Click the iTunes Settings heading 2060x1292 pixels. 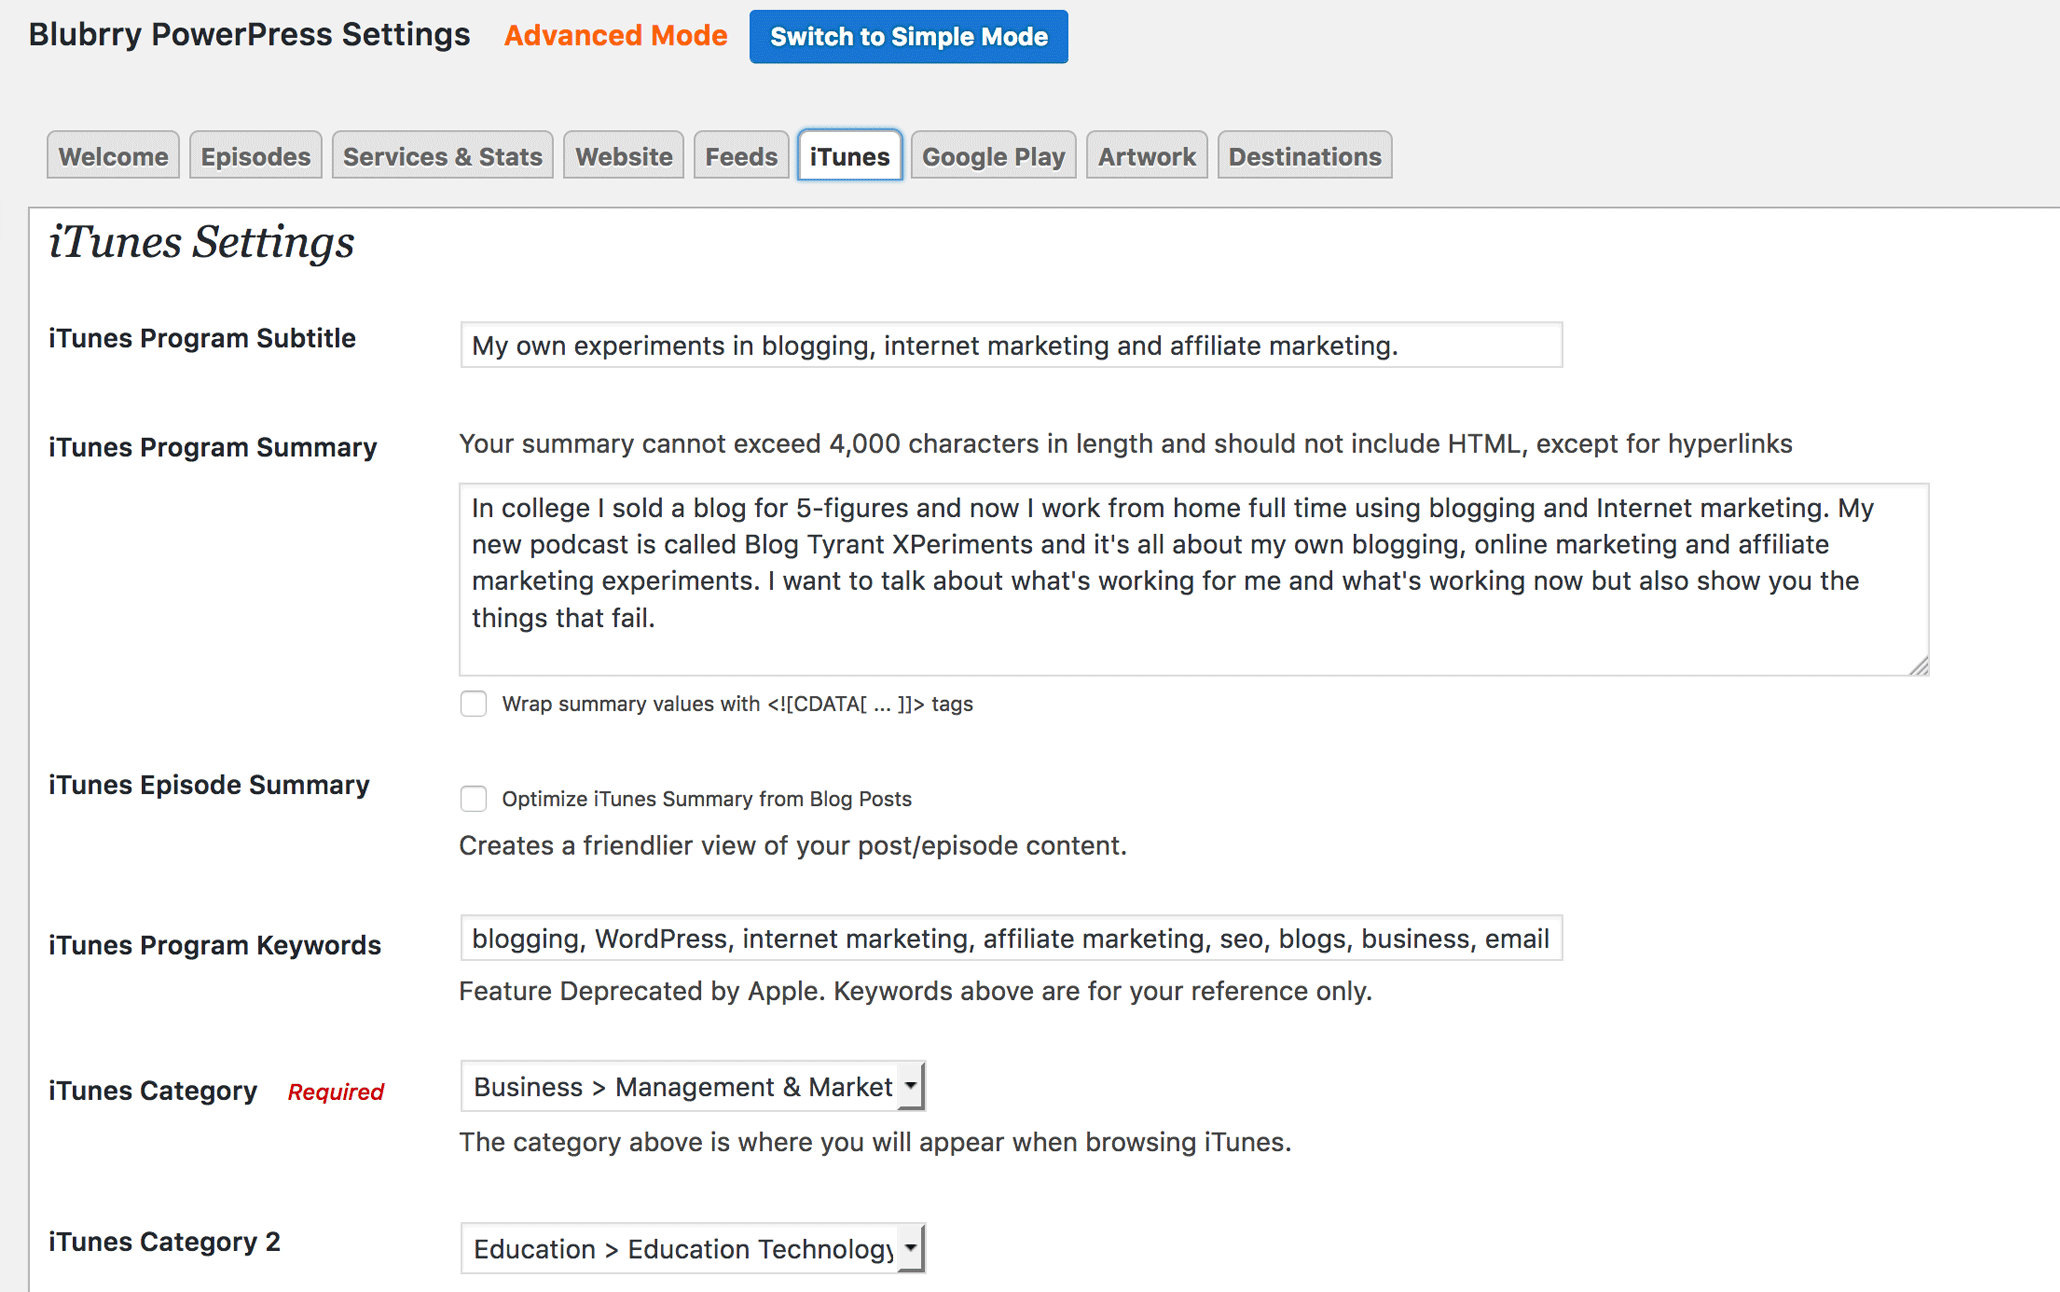click(201, 243)
